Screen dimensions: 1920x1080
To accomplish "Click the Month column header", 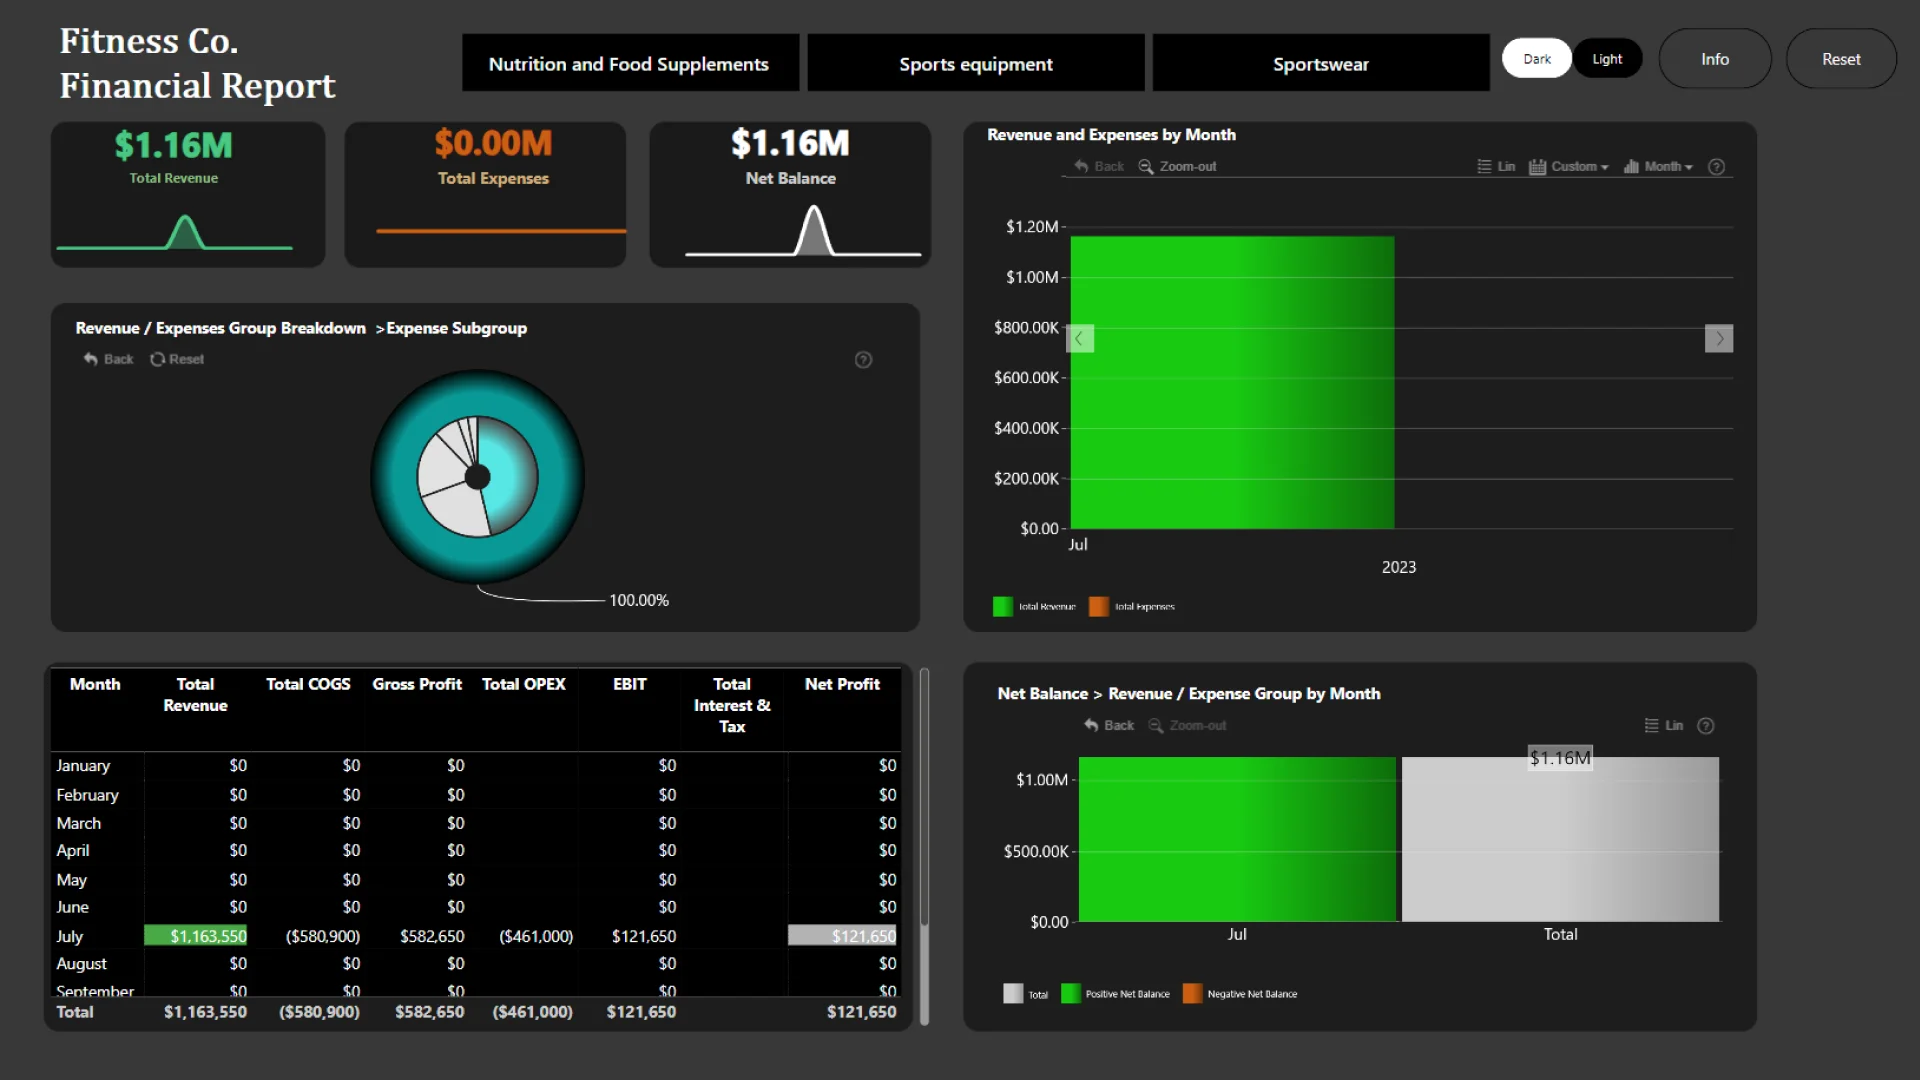I will coord(95,684).
